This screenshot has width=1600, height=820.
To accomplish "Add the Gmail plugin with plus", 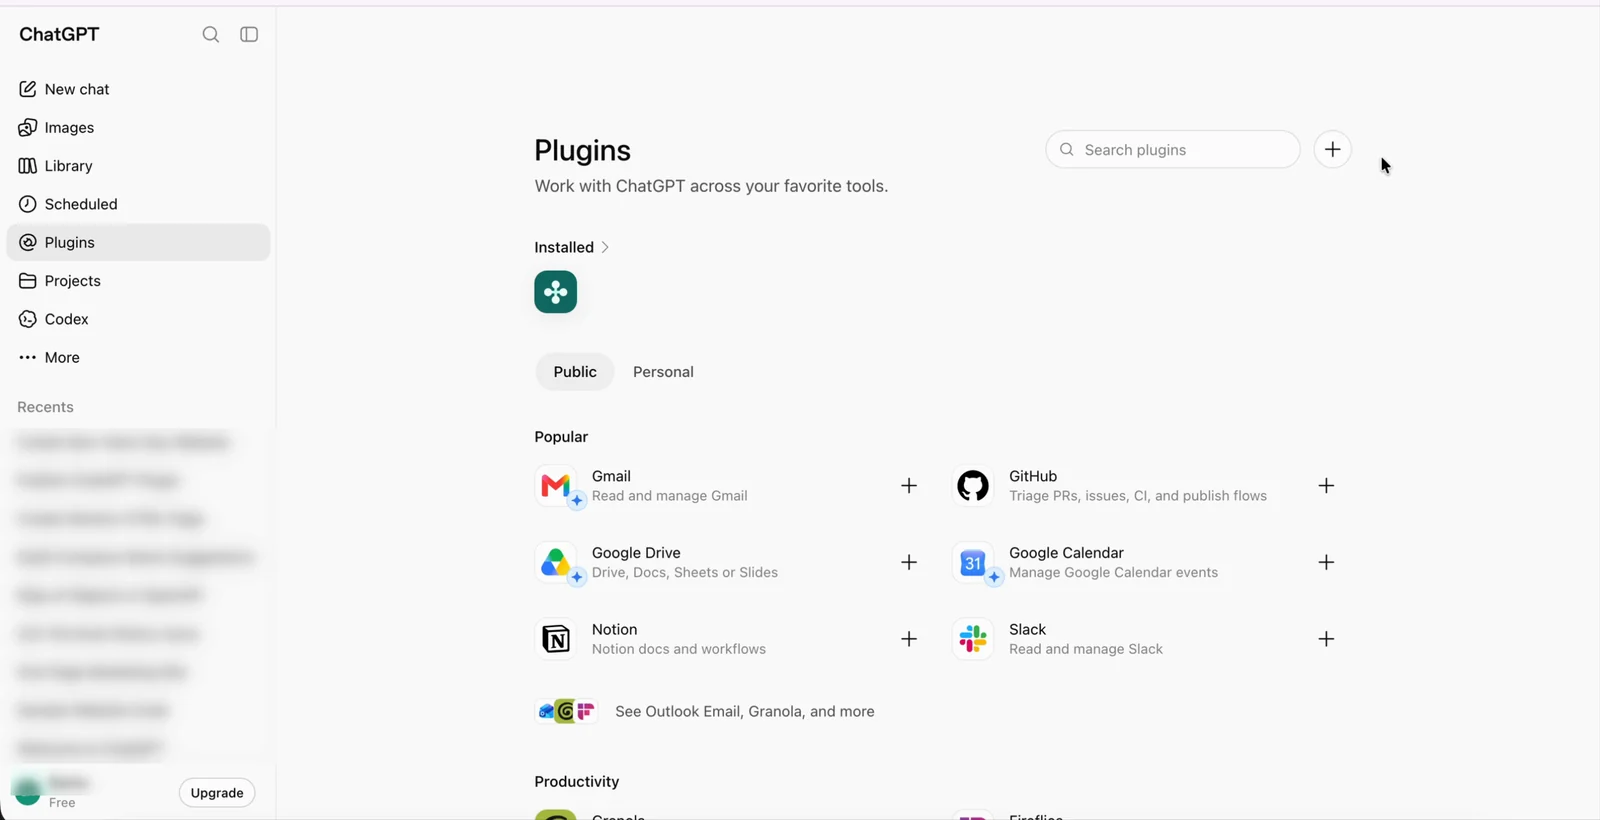I will [x=909, y=486].
